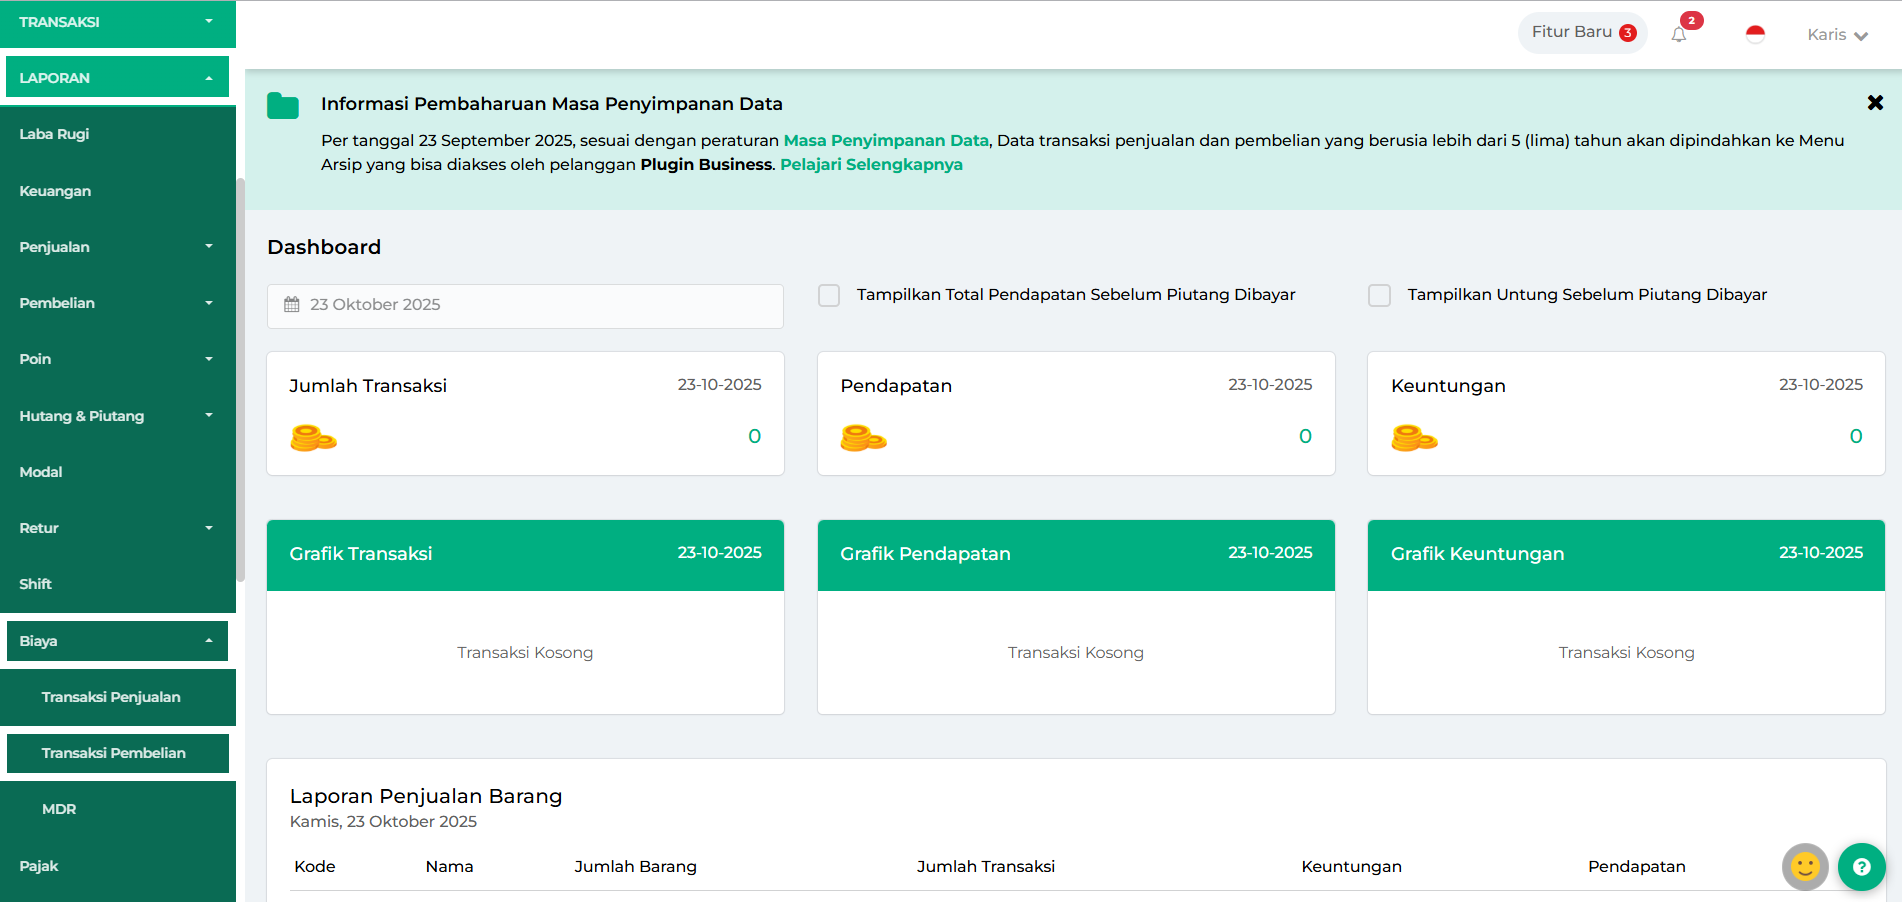Viewport: 1902px width, 902px height.
Task: Dismiss the data retention info banner
Action: pos(1875,103)
